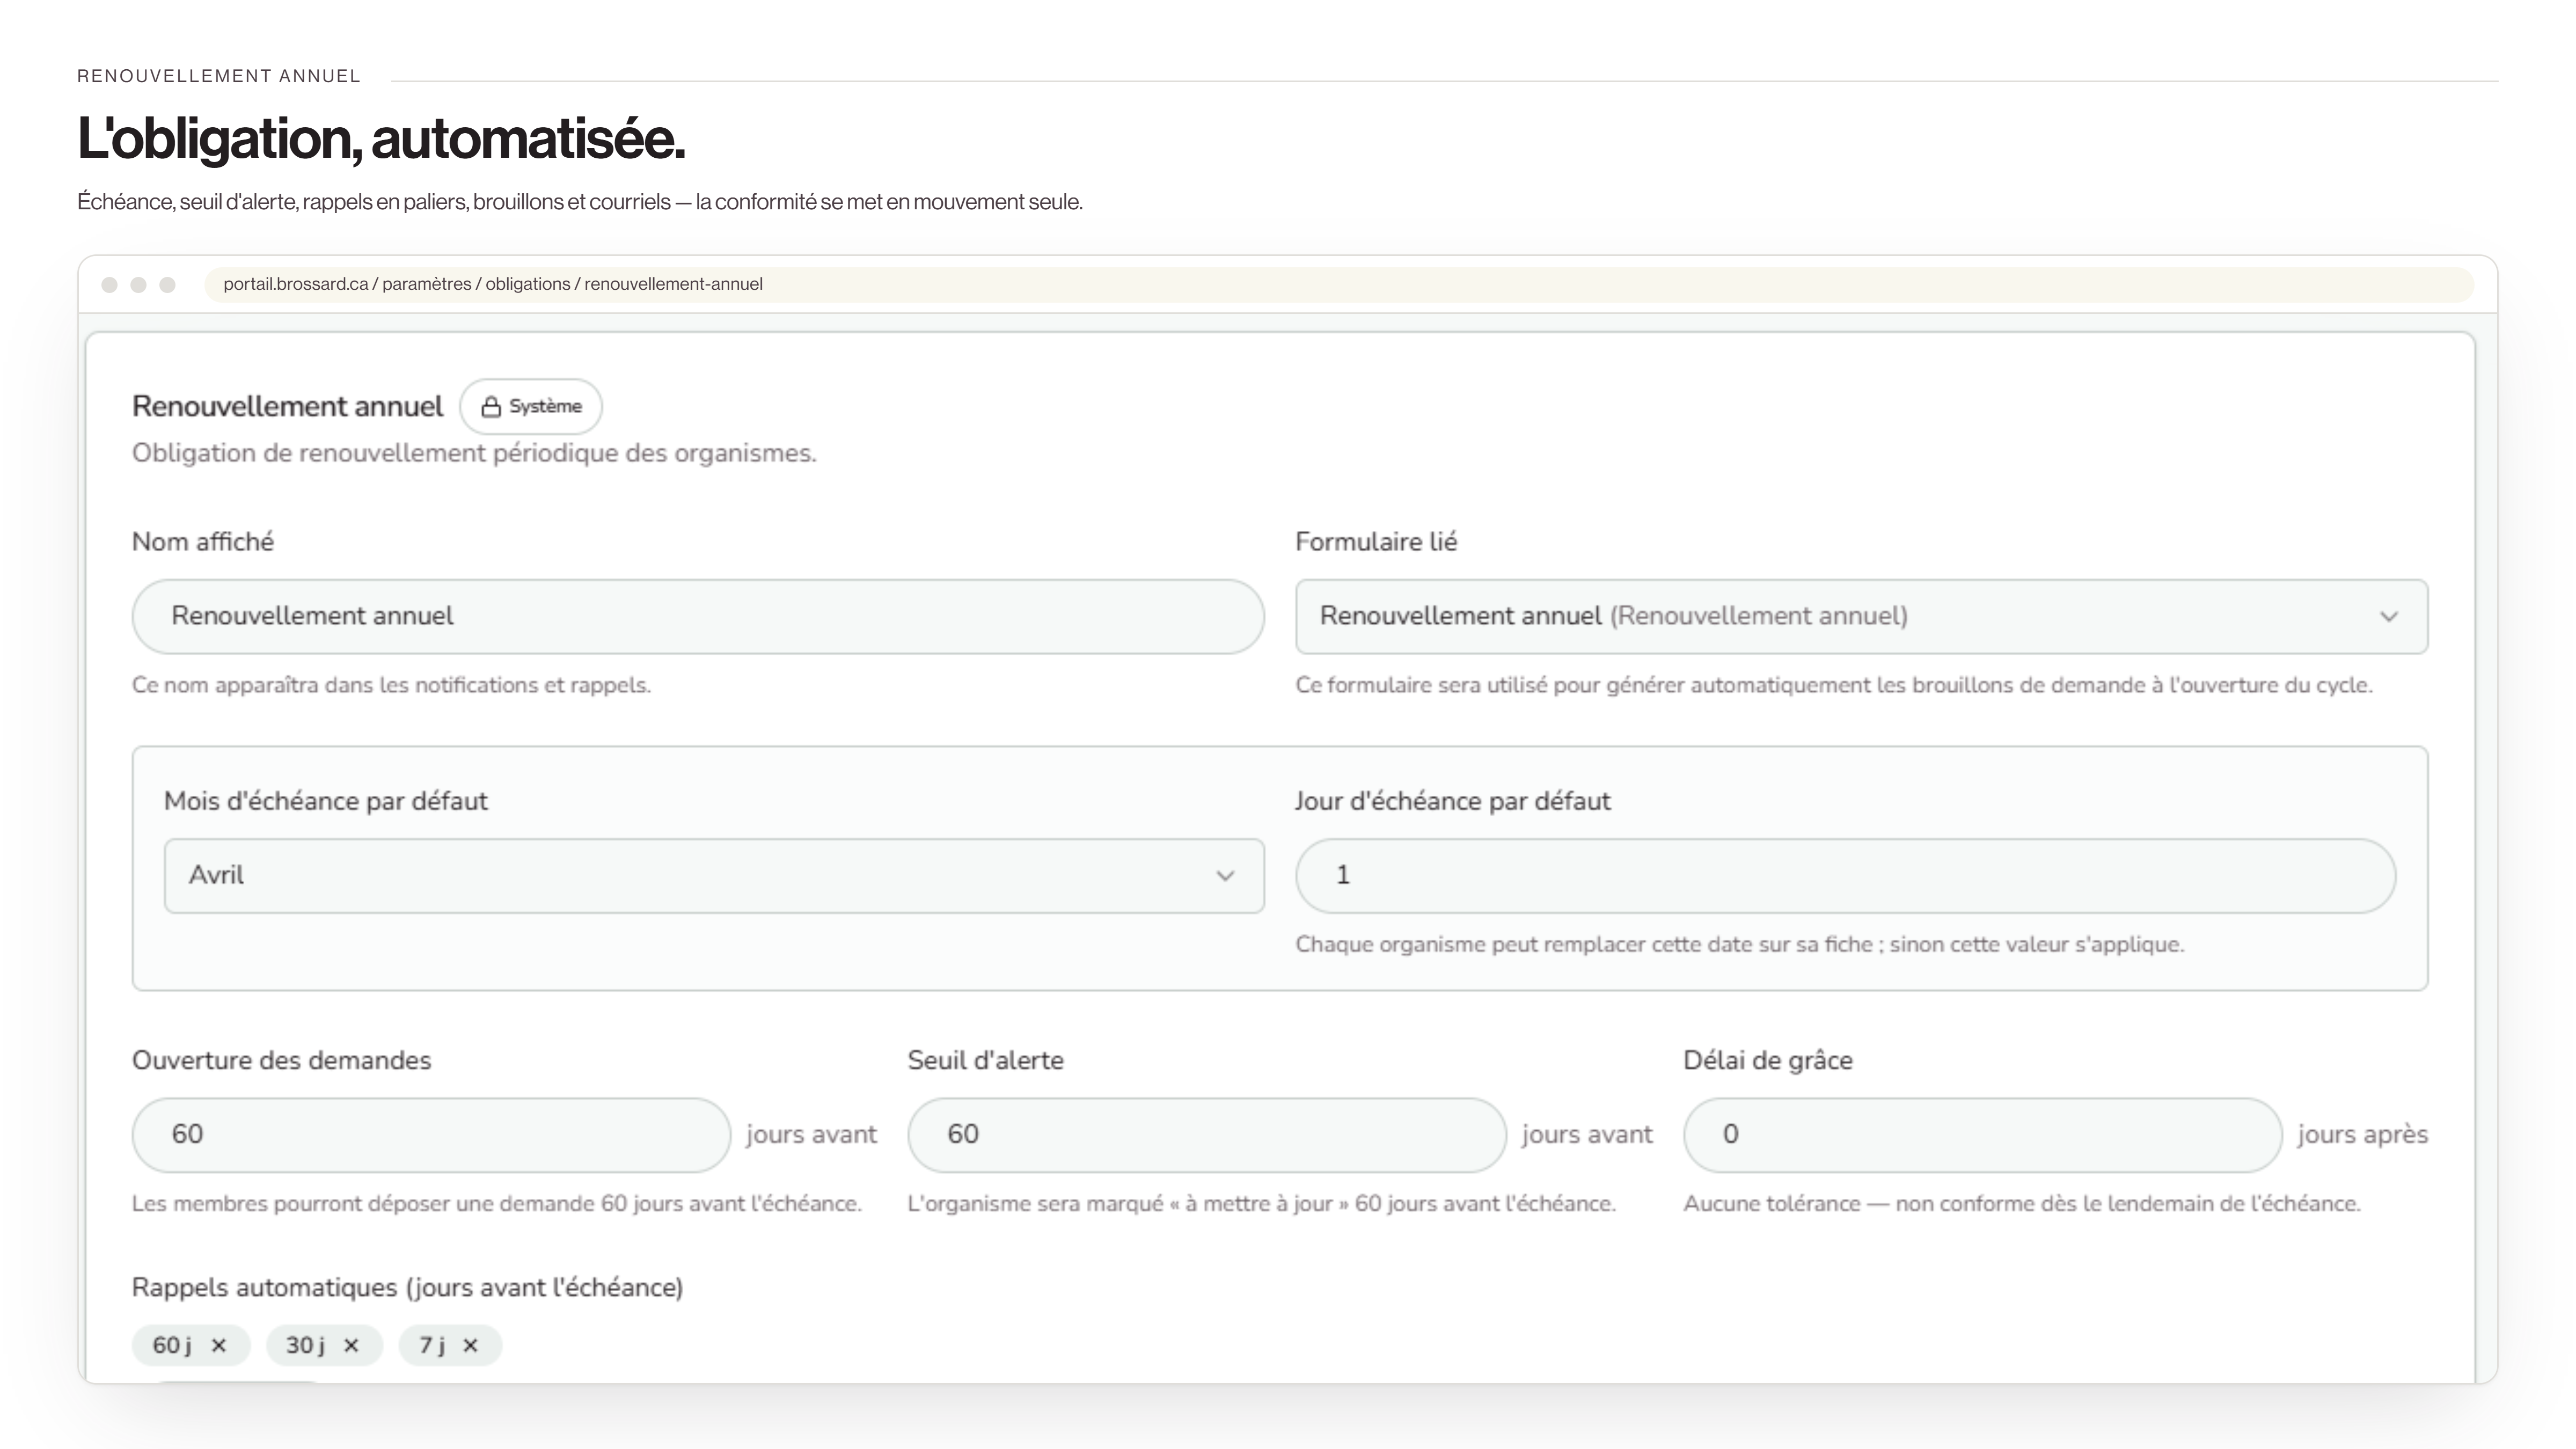
Task: Click the "L'obligation, automatisée." headline
Action: tap(381, 138)
